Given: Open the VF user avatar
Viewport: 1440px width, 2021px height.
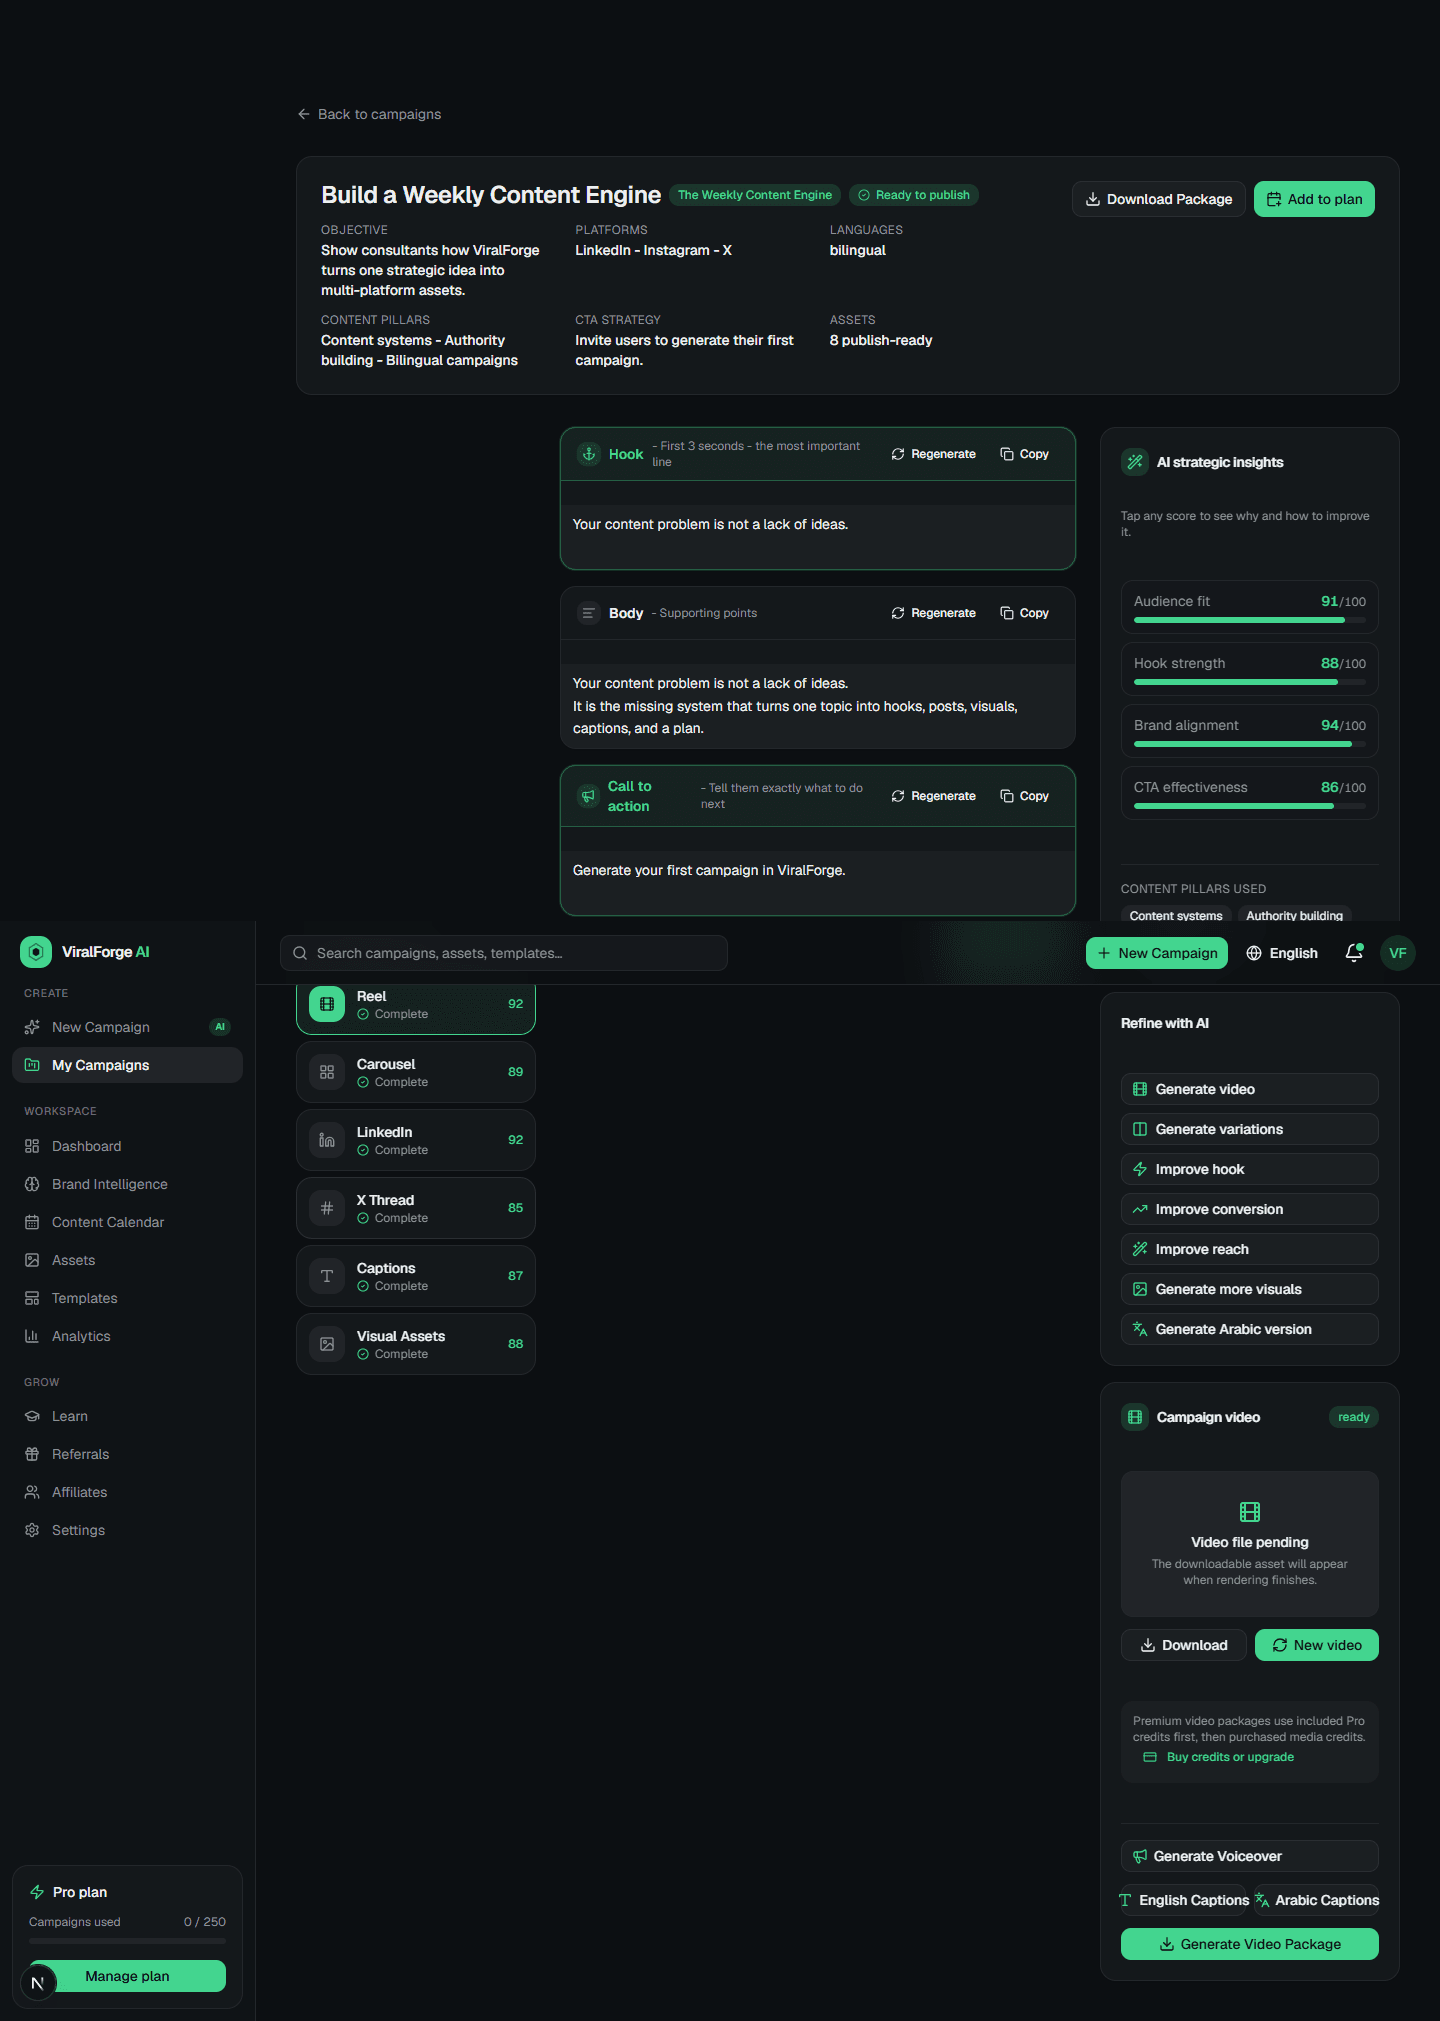Looking at the screenshot, I should [1398, 953].
